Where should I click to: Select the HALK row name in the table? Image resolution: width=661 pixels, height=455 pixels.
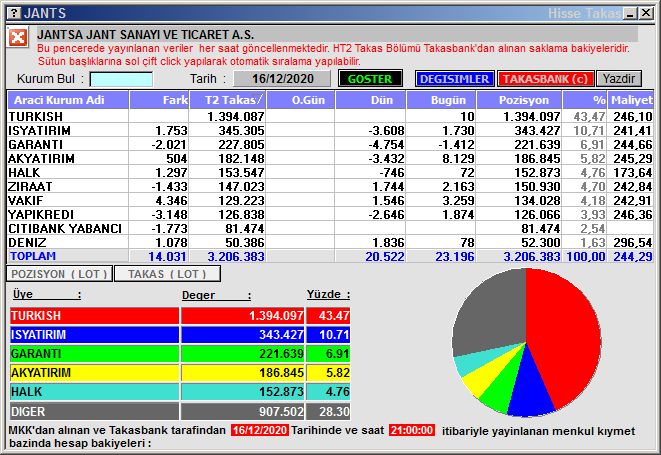24,172
